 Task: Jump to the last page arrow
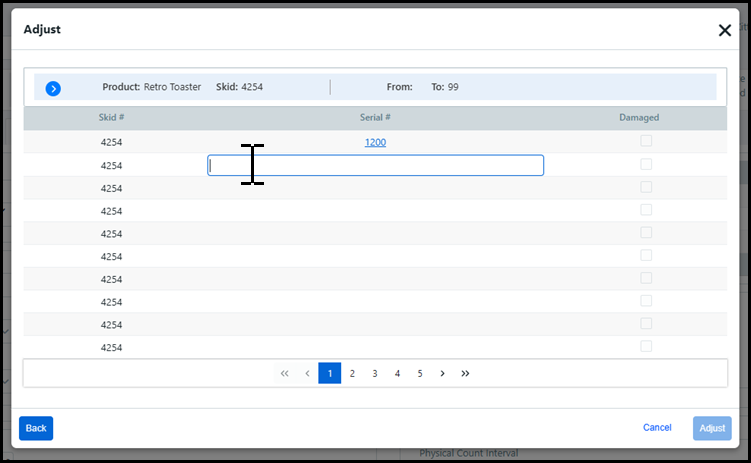[x=465, y=373]
